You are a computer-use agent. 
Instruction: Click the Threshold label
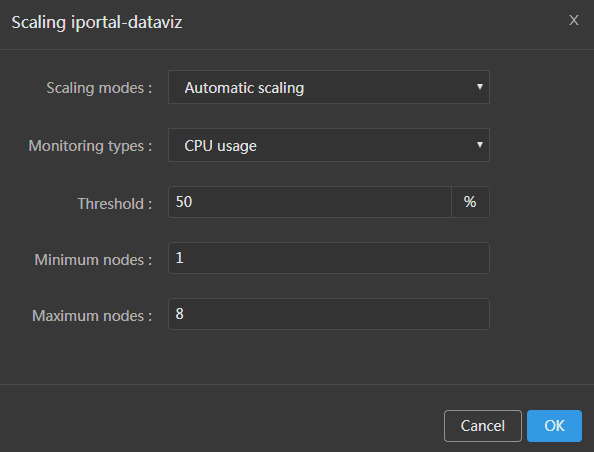115,204
